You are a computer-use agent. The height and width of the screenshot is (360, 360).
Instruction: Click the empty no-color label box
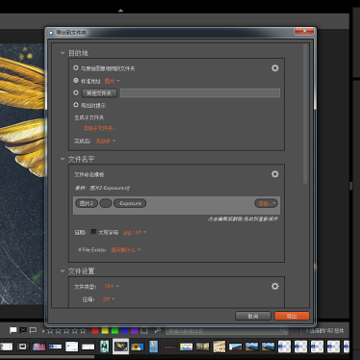coord(144,330)
